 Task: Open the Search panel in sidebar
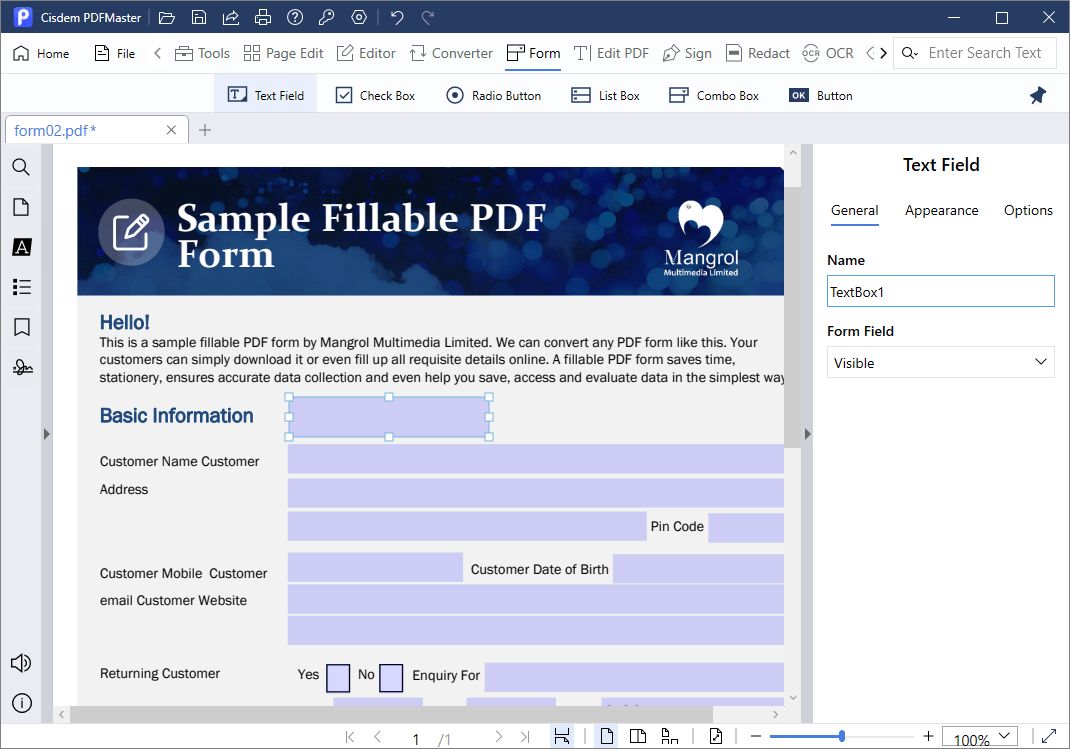(21, 167)
